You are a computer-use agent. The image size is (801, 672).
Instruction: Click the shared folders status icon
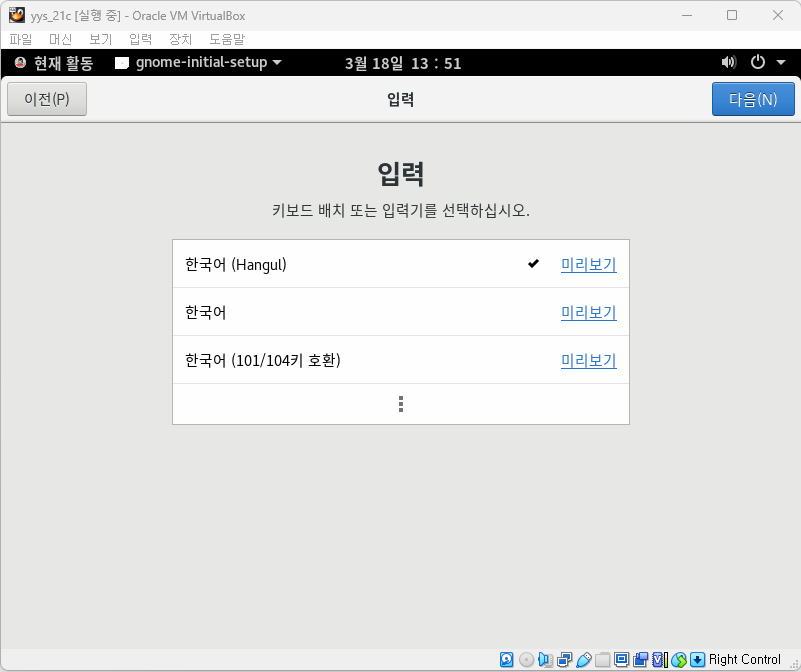602,660
